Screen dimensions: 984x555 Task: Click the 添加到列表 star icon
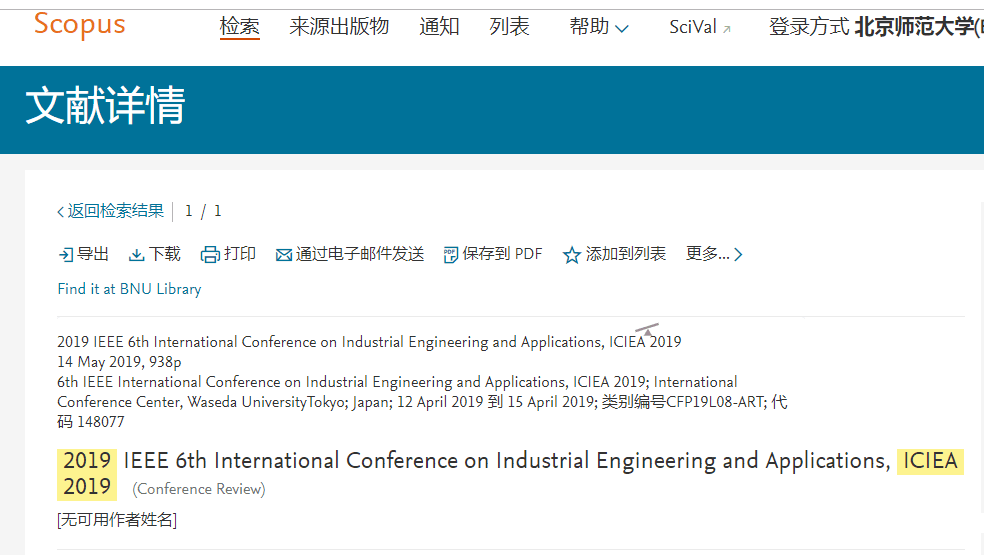571,254
